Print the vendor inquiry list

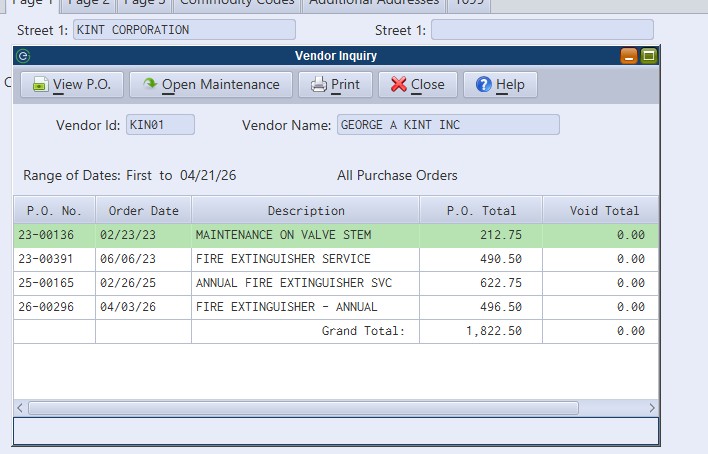click(x=335, y=84)
